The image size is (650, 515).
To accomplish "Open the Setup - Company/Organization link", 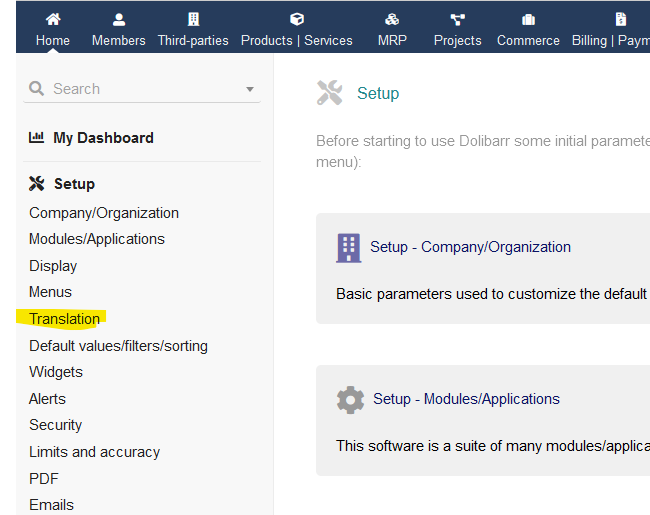I will click(470, 247).
